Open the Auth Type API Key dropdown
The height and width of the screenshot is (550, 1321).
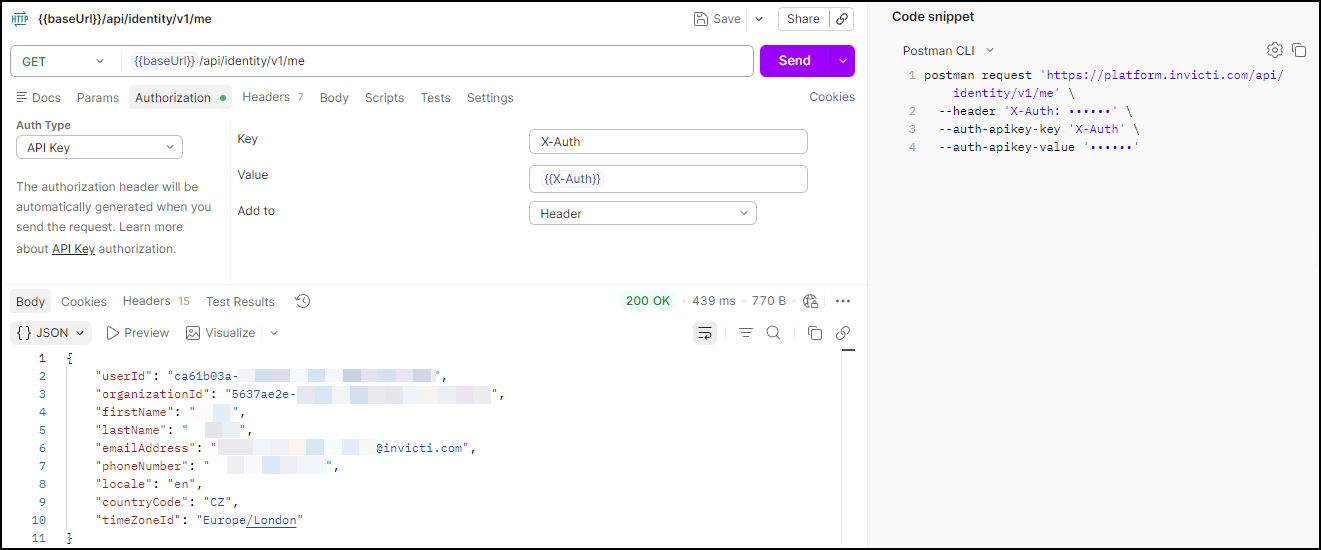[99, 148]
